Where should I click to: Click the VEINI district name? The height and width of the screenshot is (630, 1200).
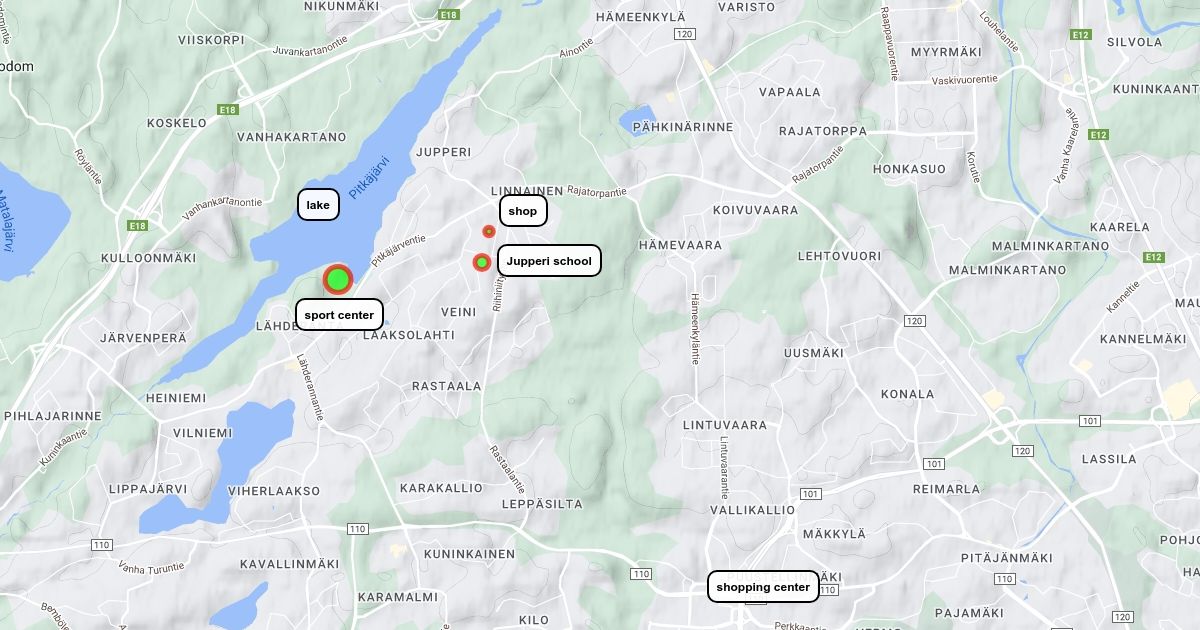coord(459,312)
